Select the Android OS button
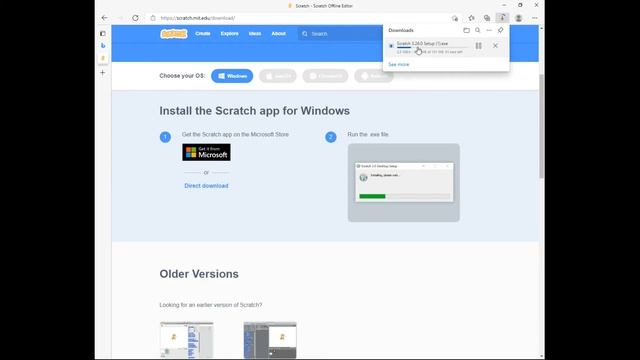640x360 pixels. [x=373, y=76]
